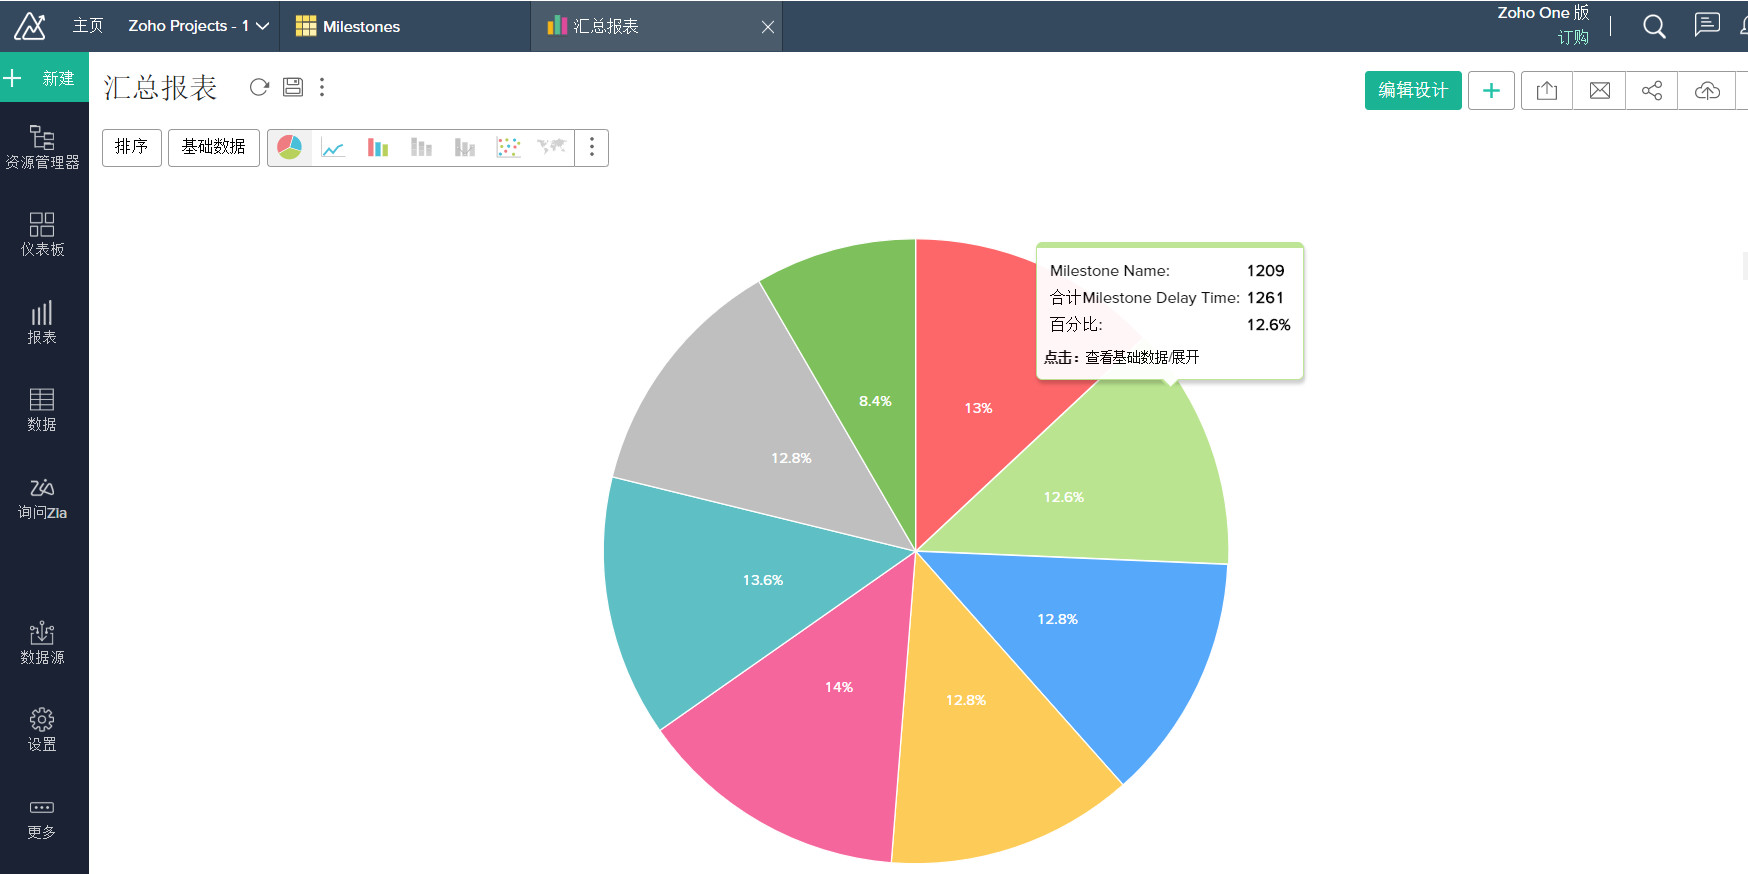Switch to the scatter chart type
Viewport: 1748px width, 874px height.
(509, 148)
